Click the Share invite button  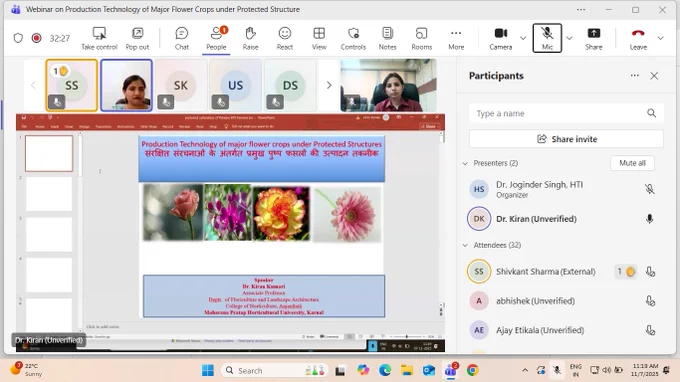566,139
